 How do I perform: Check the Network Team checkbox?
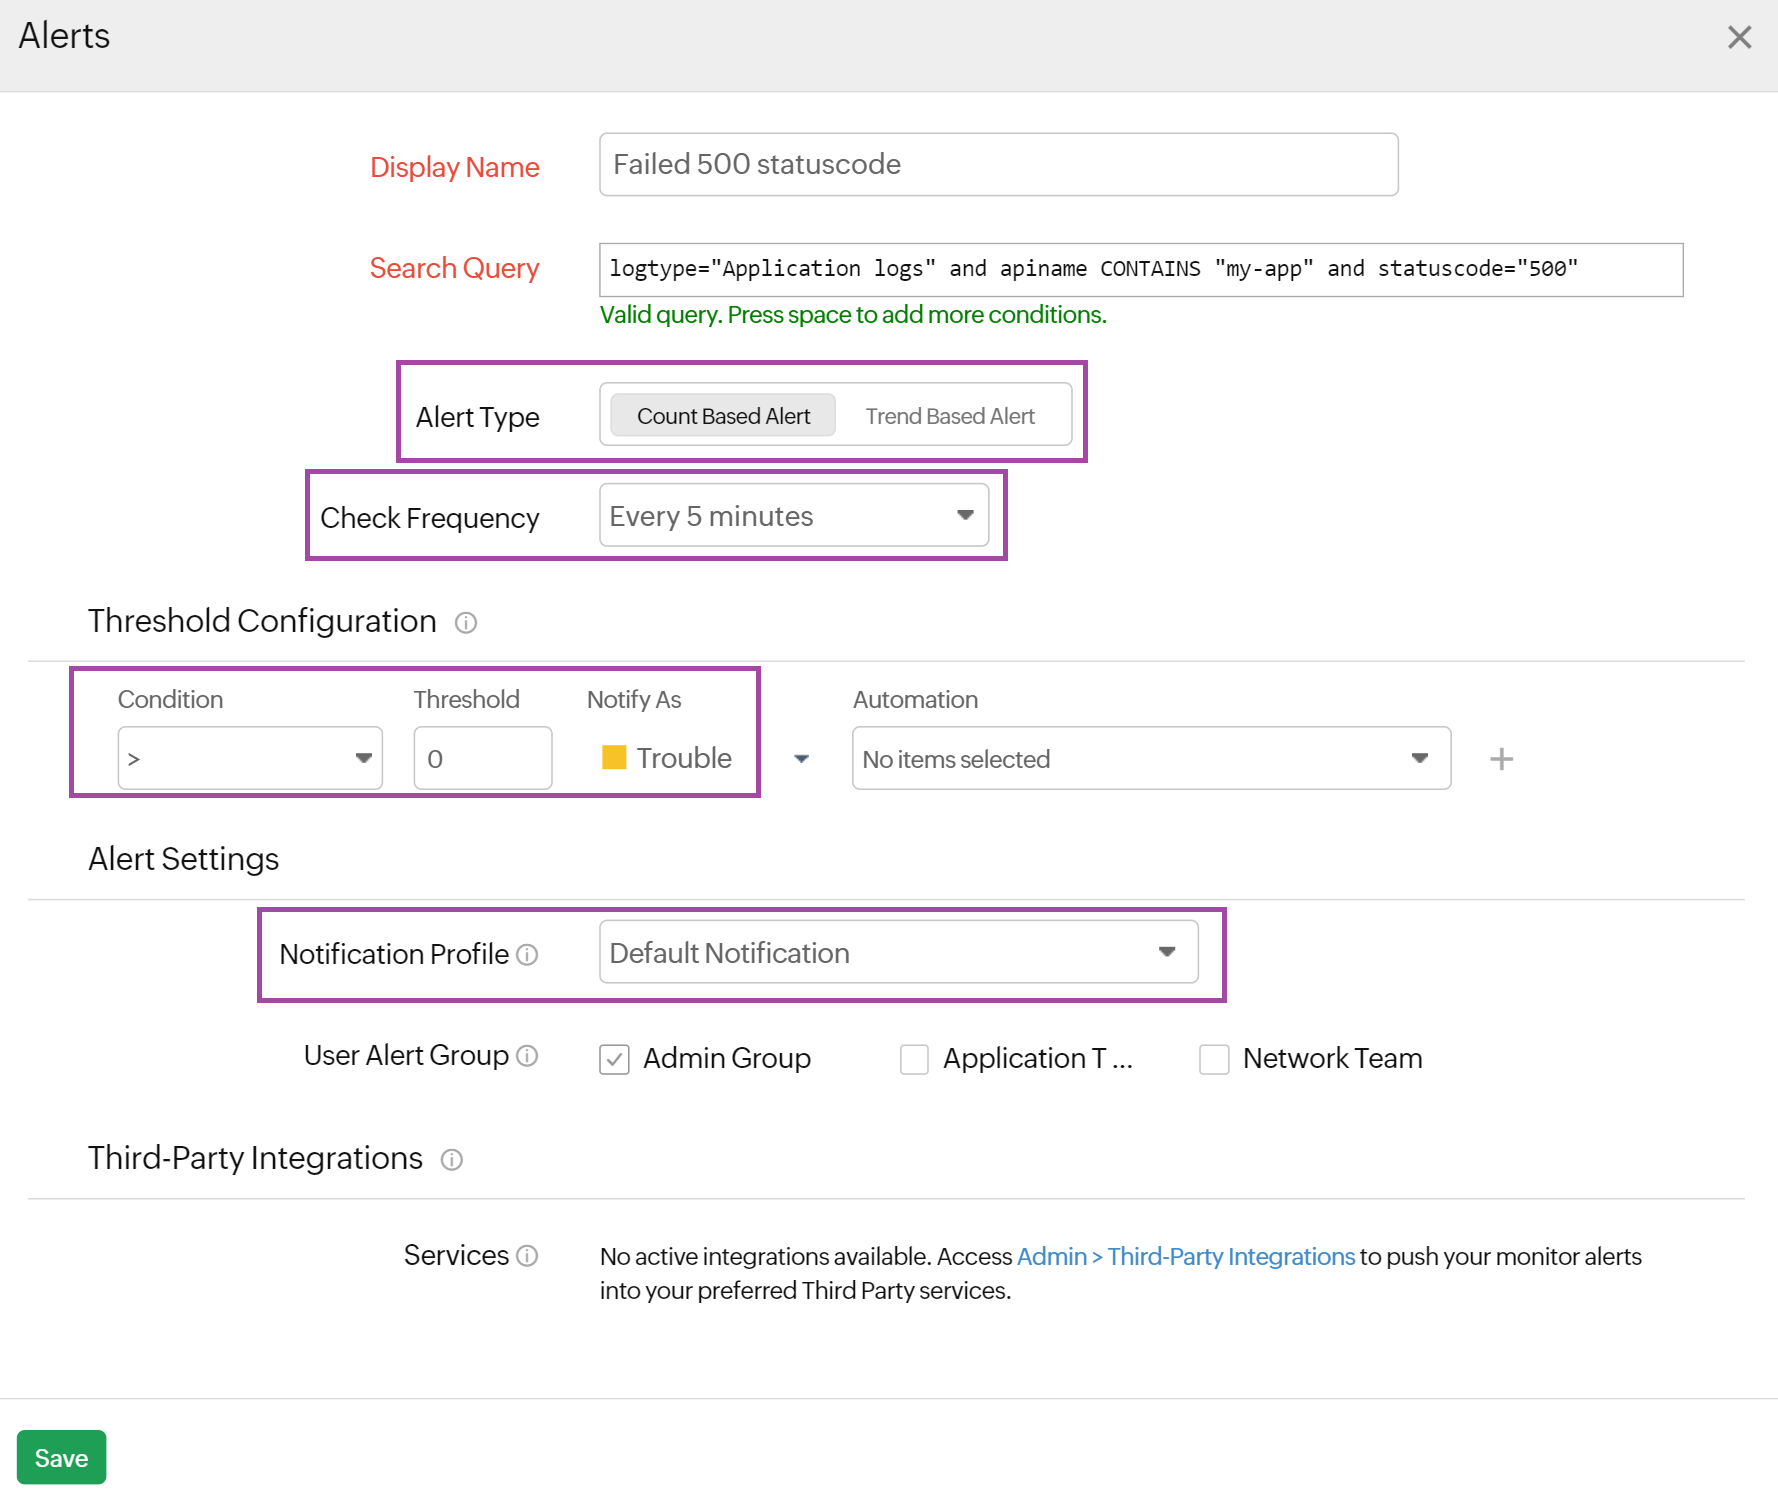(x=1214, y=1059)
